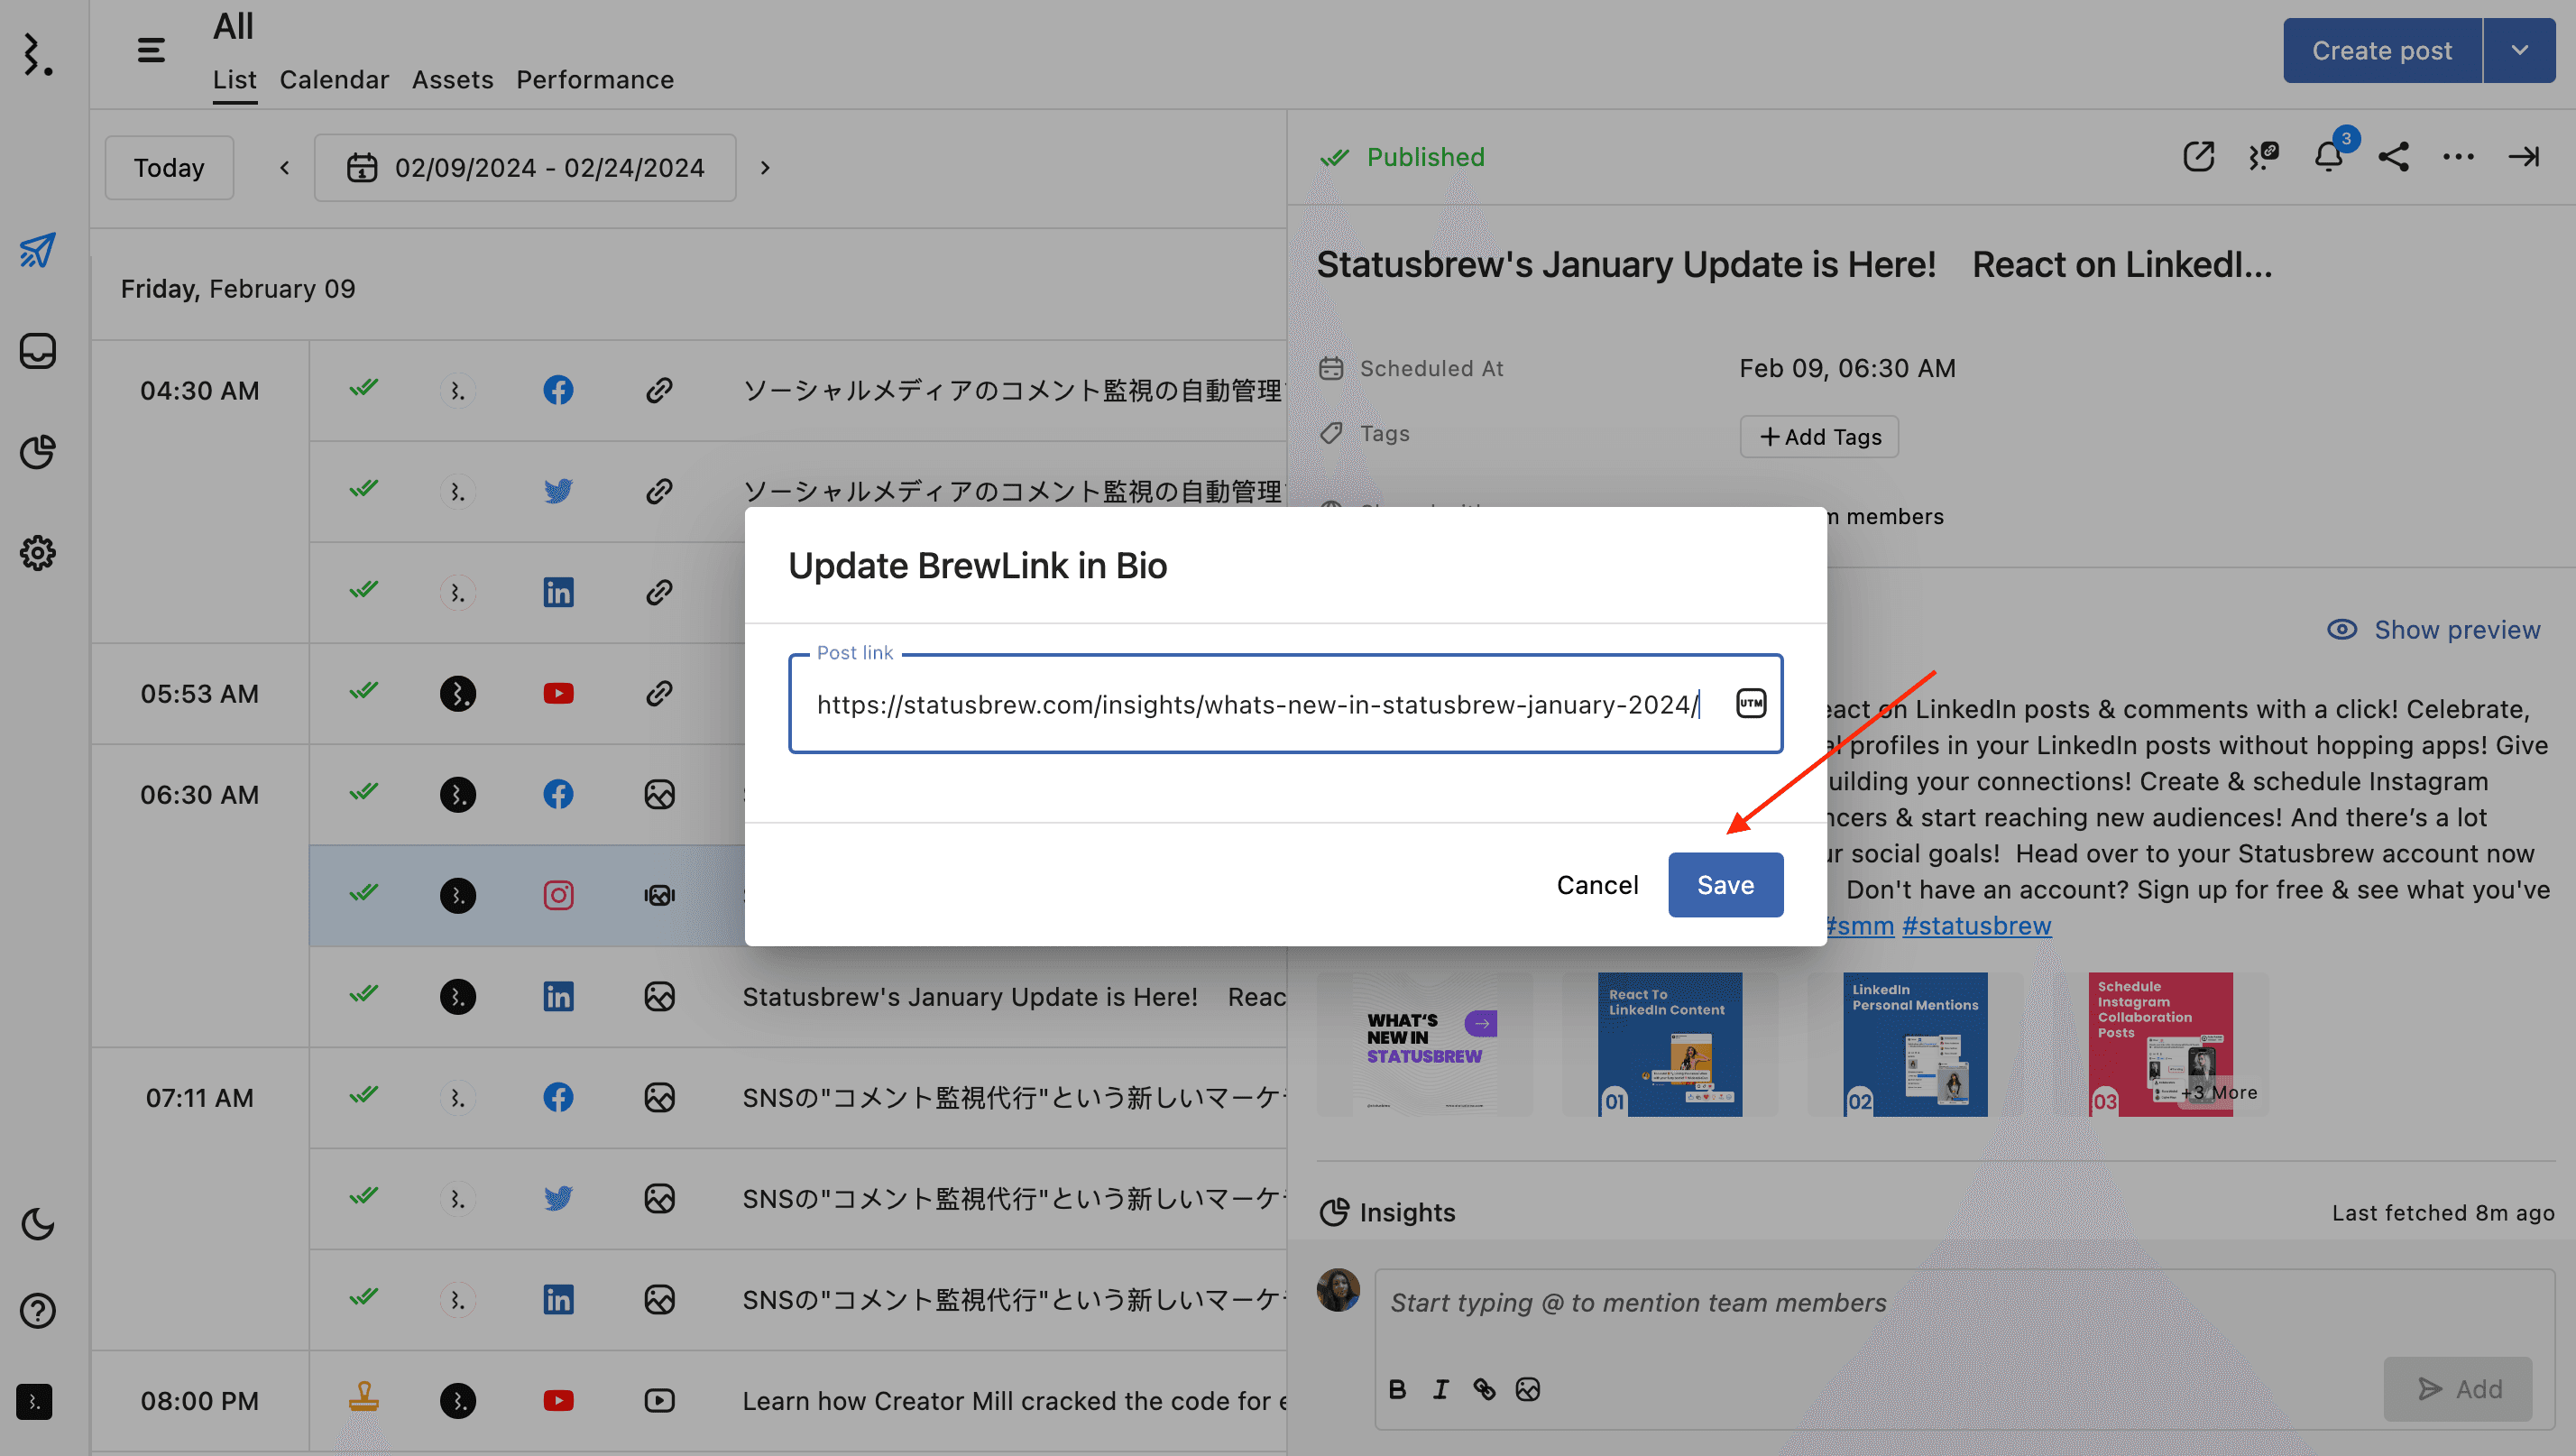Click the link type icon in 05:53 AM row
The image size is (2576, 1456).
click(x=659, y=694)
